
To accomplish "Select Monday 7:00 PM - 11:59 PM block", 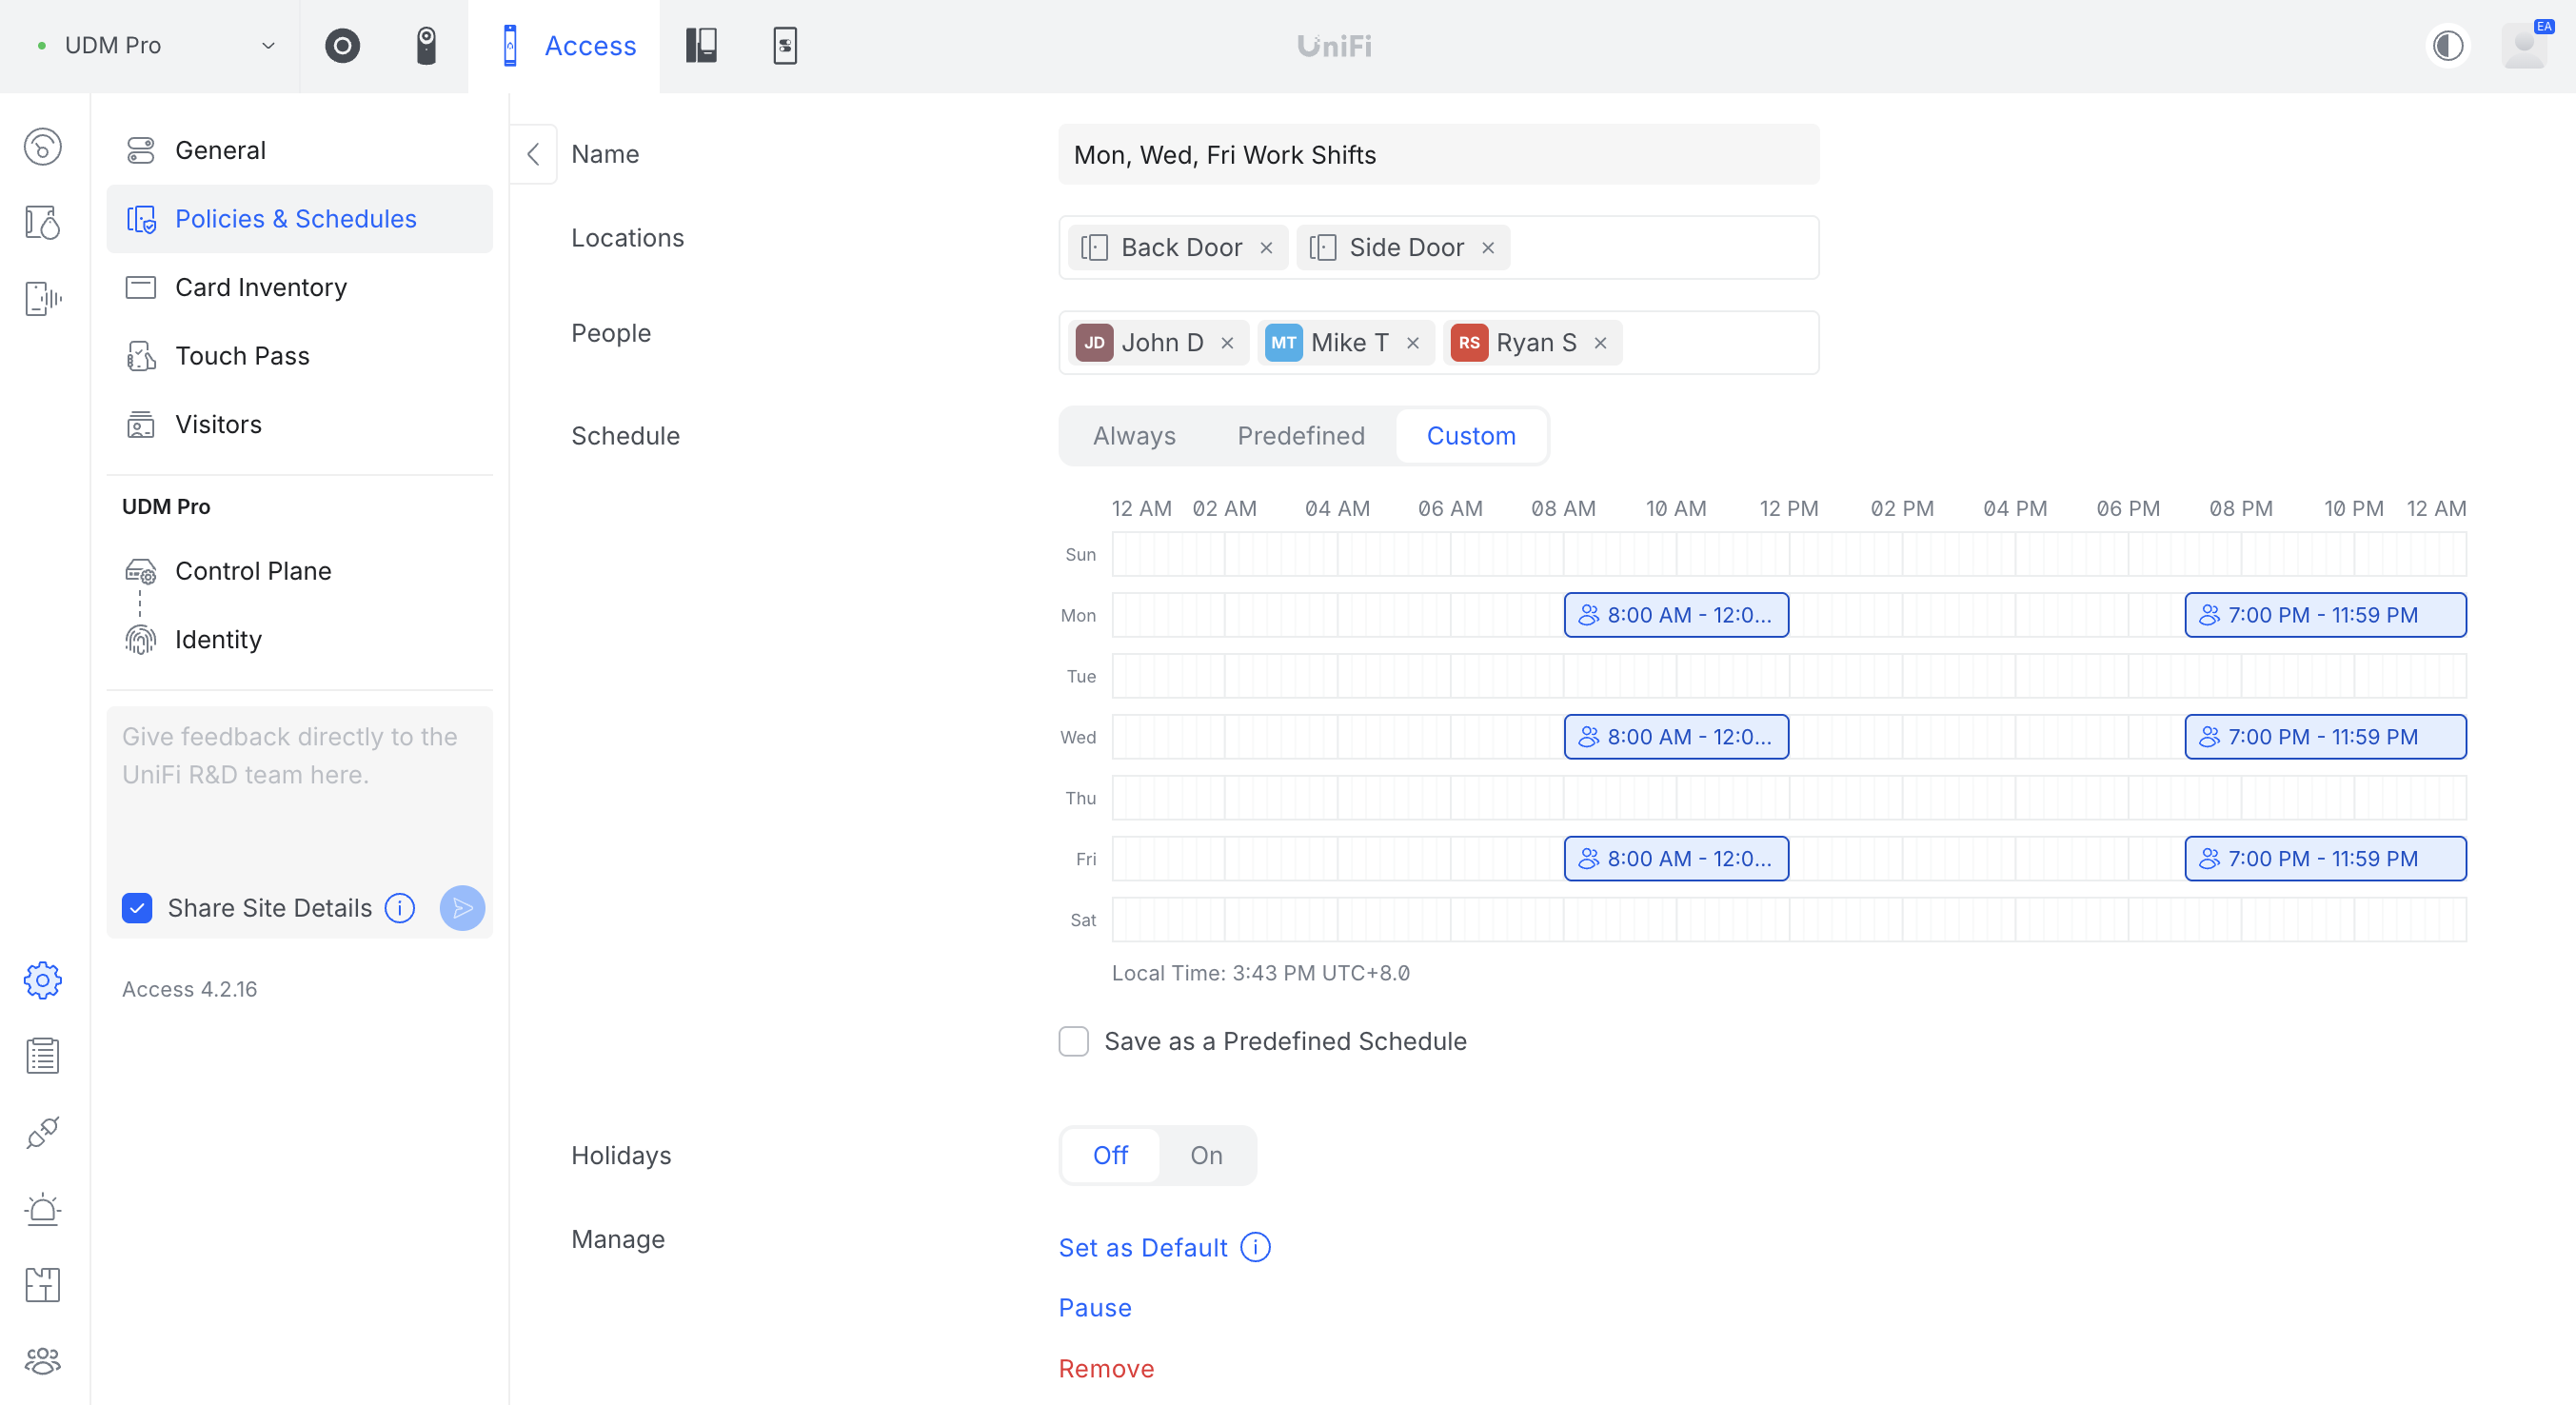I will click(2324, 615).
